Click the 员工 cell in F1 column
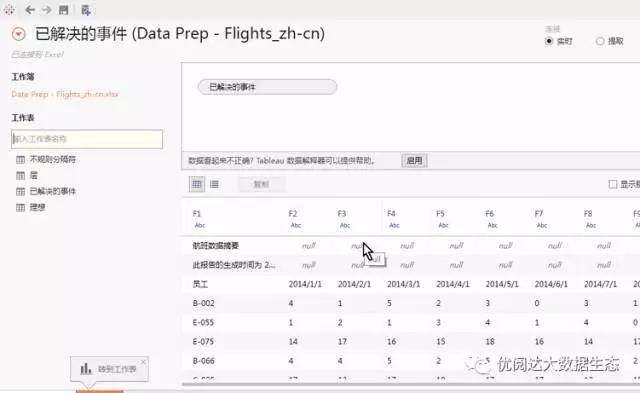The image size is (640, 393). [x=200, y=284]
